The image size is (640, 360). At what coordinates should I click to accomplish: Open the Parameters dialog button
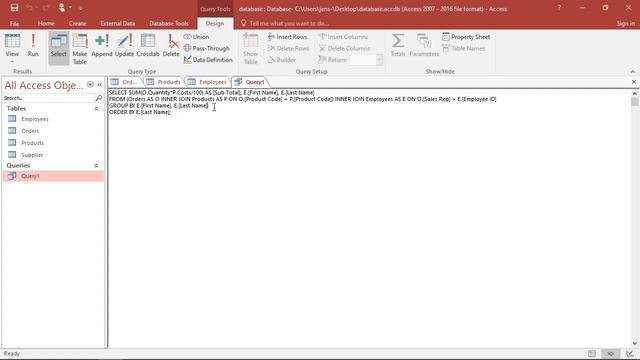tap(424, 45)
